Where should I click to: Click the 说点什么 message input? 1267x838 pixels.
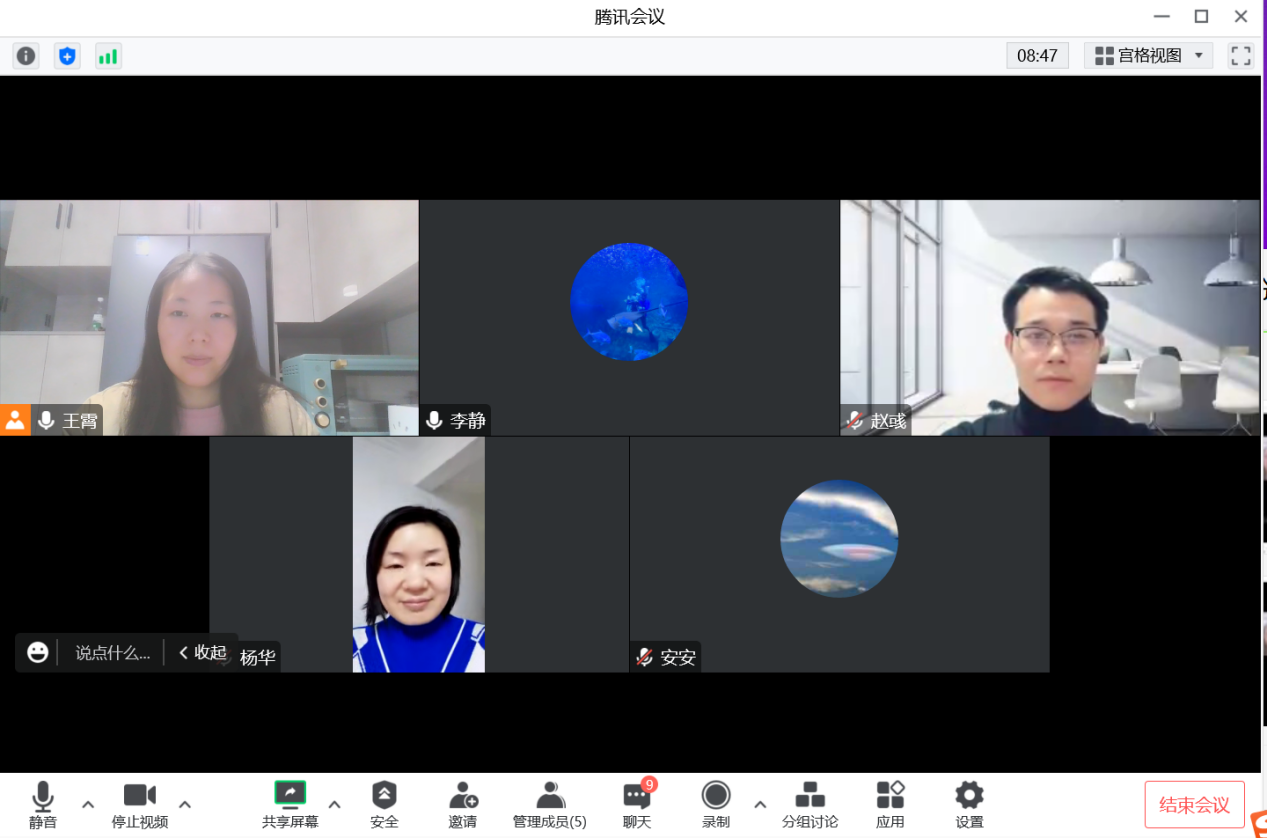pyautogui.click(x=112, y=653)
